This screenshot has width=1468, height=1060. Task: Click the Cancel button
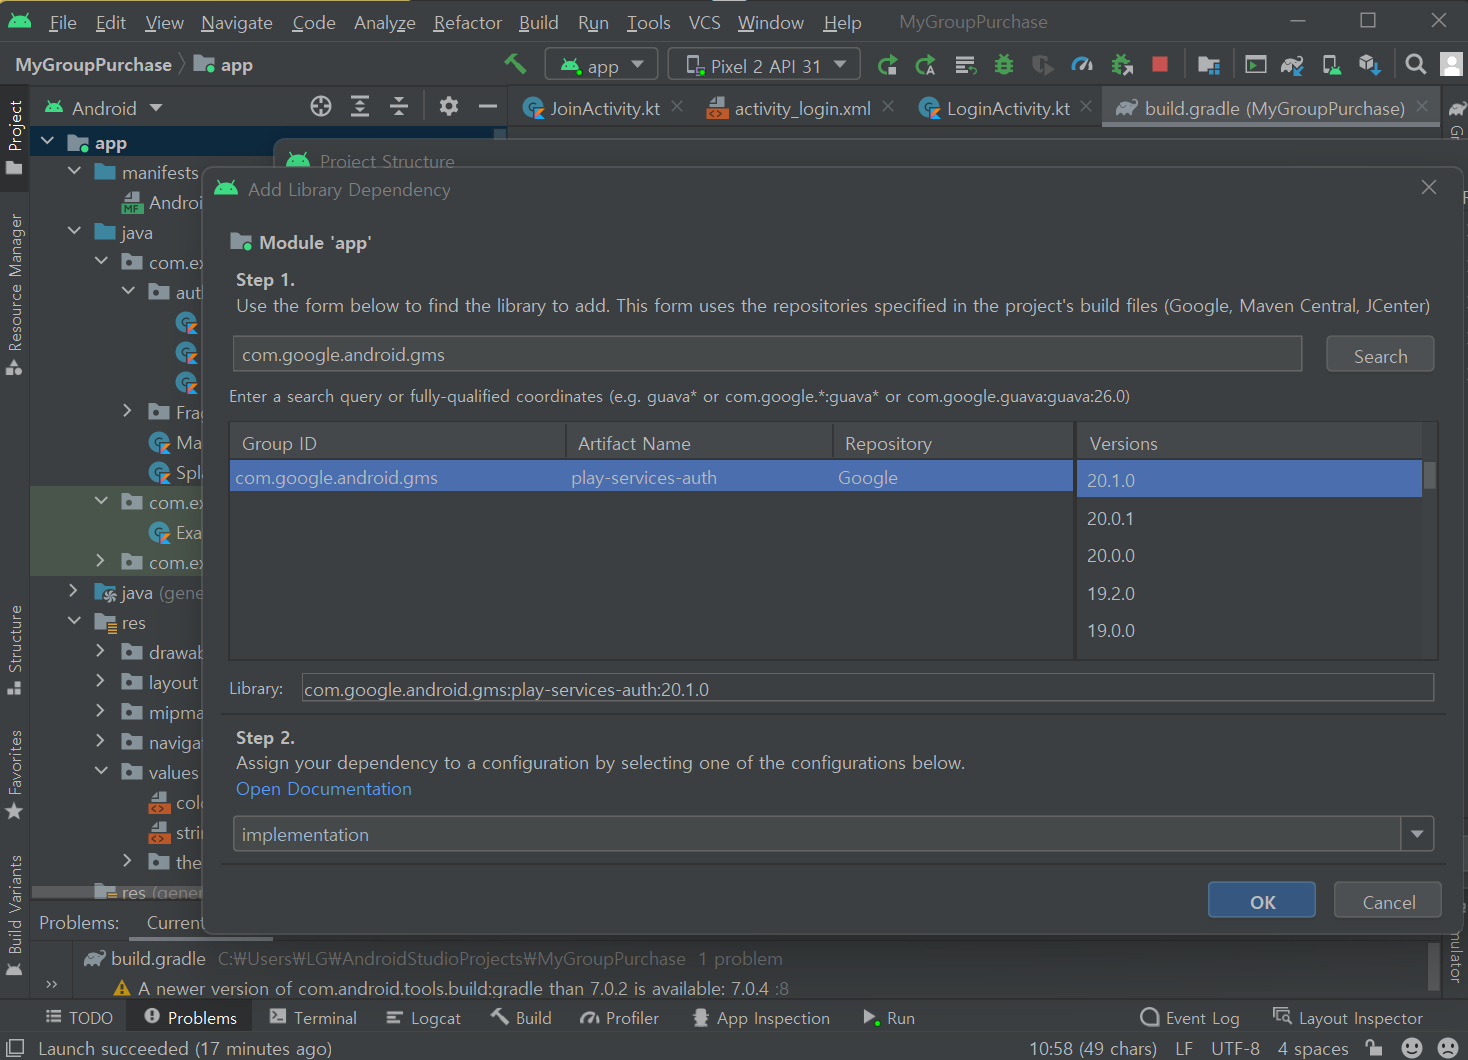tap(1388, 901)
